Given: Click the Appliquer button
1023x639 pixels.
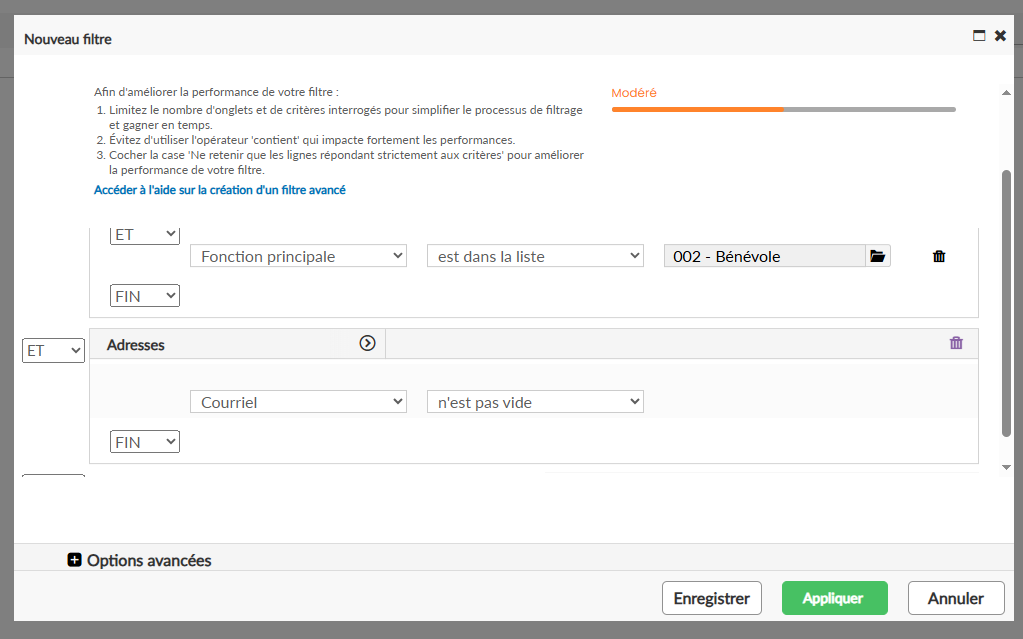Looking at the screenshot, I should tap(834, 598).
